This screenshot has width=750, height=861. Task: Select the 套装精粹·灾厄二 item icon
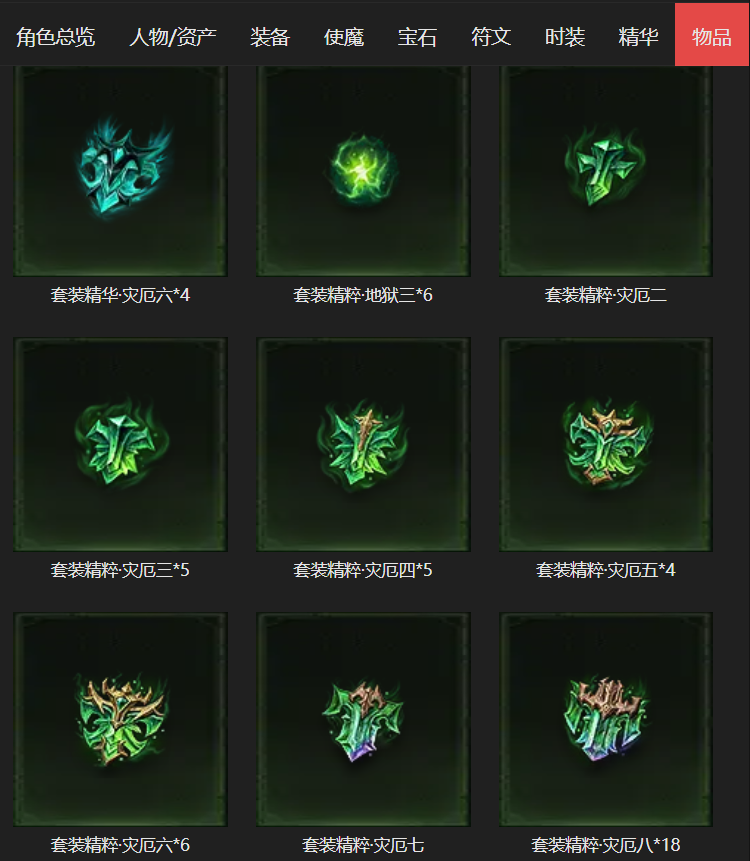click(x=606, y=170)
